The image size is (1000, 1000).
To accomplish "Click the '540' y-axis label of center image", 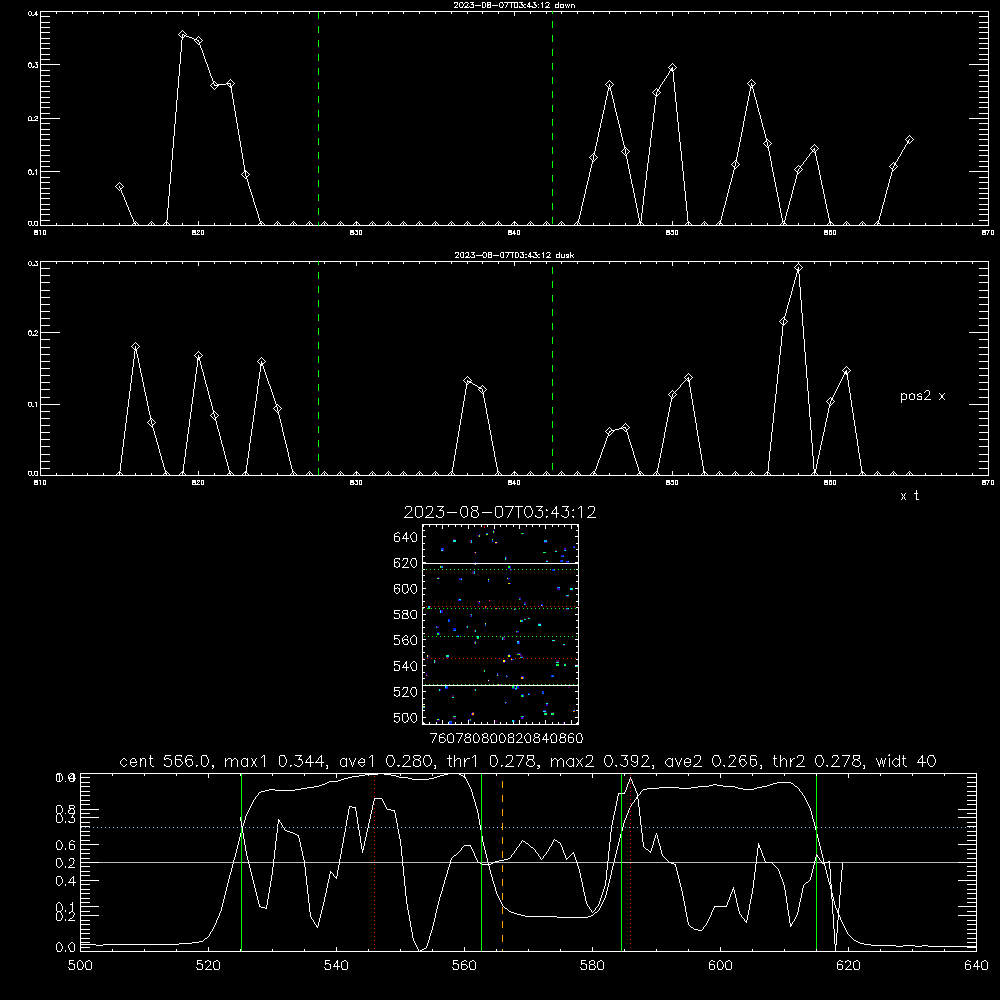I will [x=406, y=666].
